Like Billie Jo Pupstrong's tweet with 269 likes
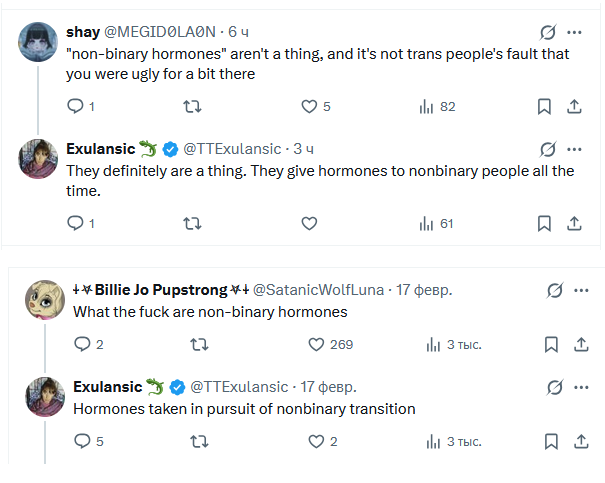The image size is (605, 483). (x=316, y=344)
